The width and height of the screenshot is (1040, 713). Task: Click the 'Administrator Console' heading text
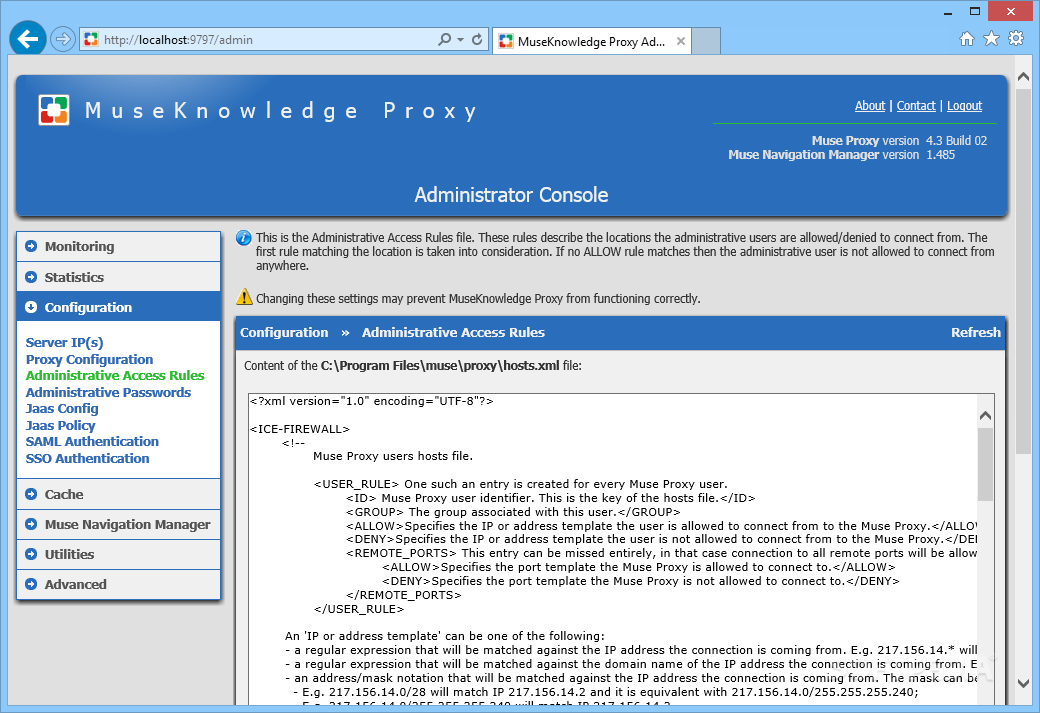point(511,195)
